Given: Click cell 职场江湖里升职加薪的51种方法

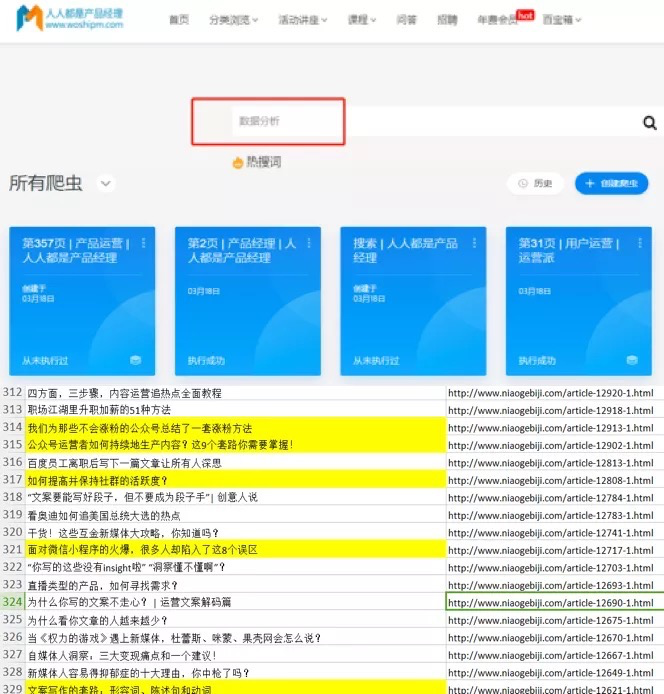Looking at the screenshot, I should pyautogui.click(x=235, y=410).
